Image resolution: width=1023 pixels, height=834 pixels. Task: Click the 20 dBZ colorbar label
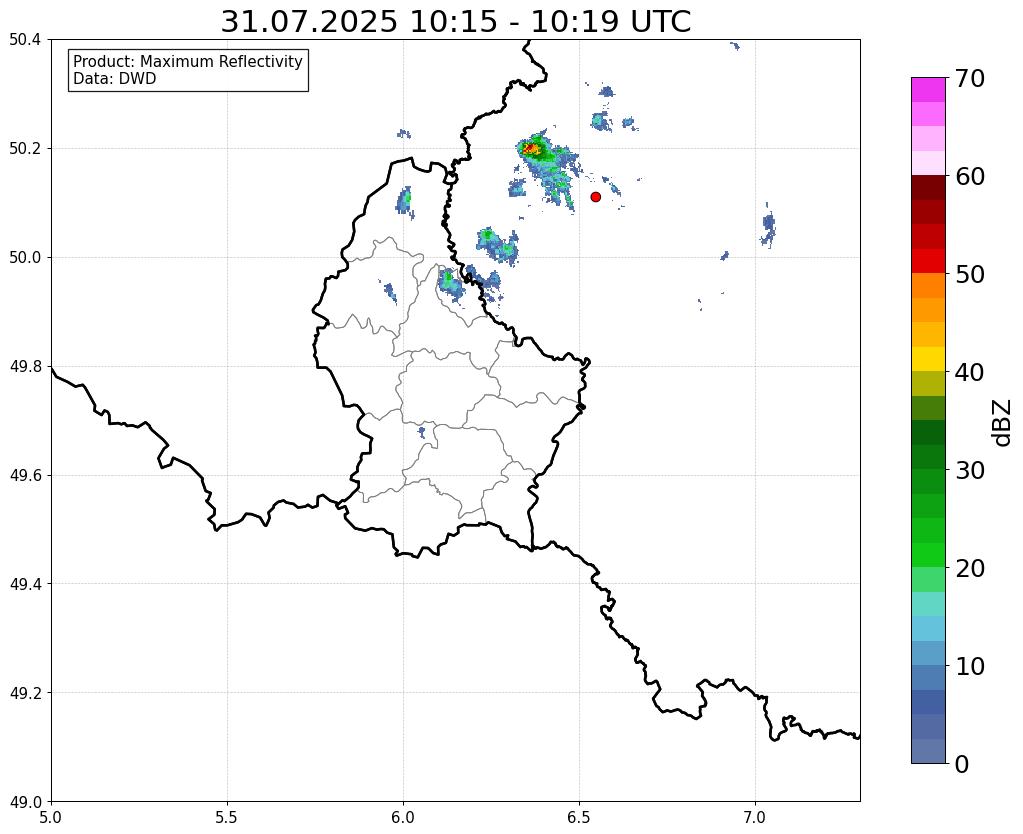tap(970, 567)
